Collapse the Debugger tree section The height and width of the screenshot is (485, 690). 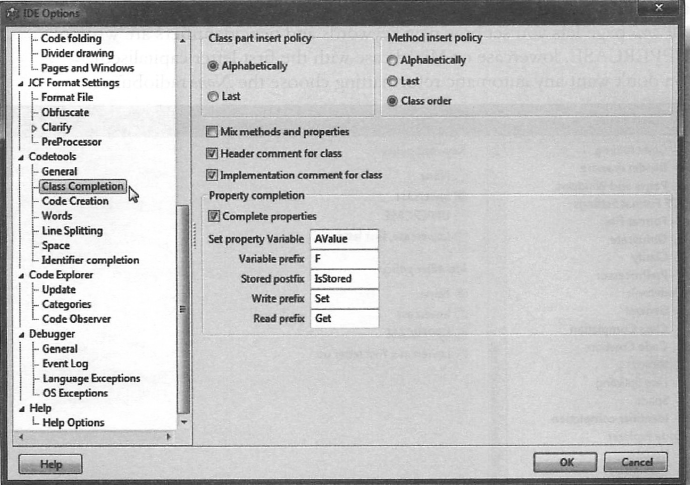(21, 334)
